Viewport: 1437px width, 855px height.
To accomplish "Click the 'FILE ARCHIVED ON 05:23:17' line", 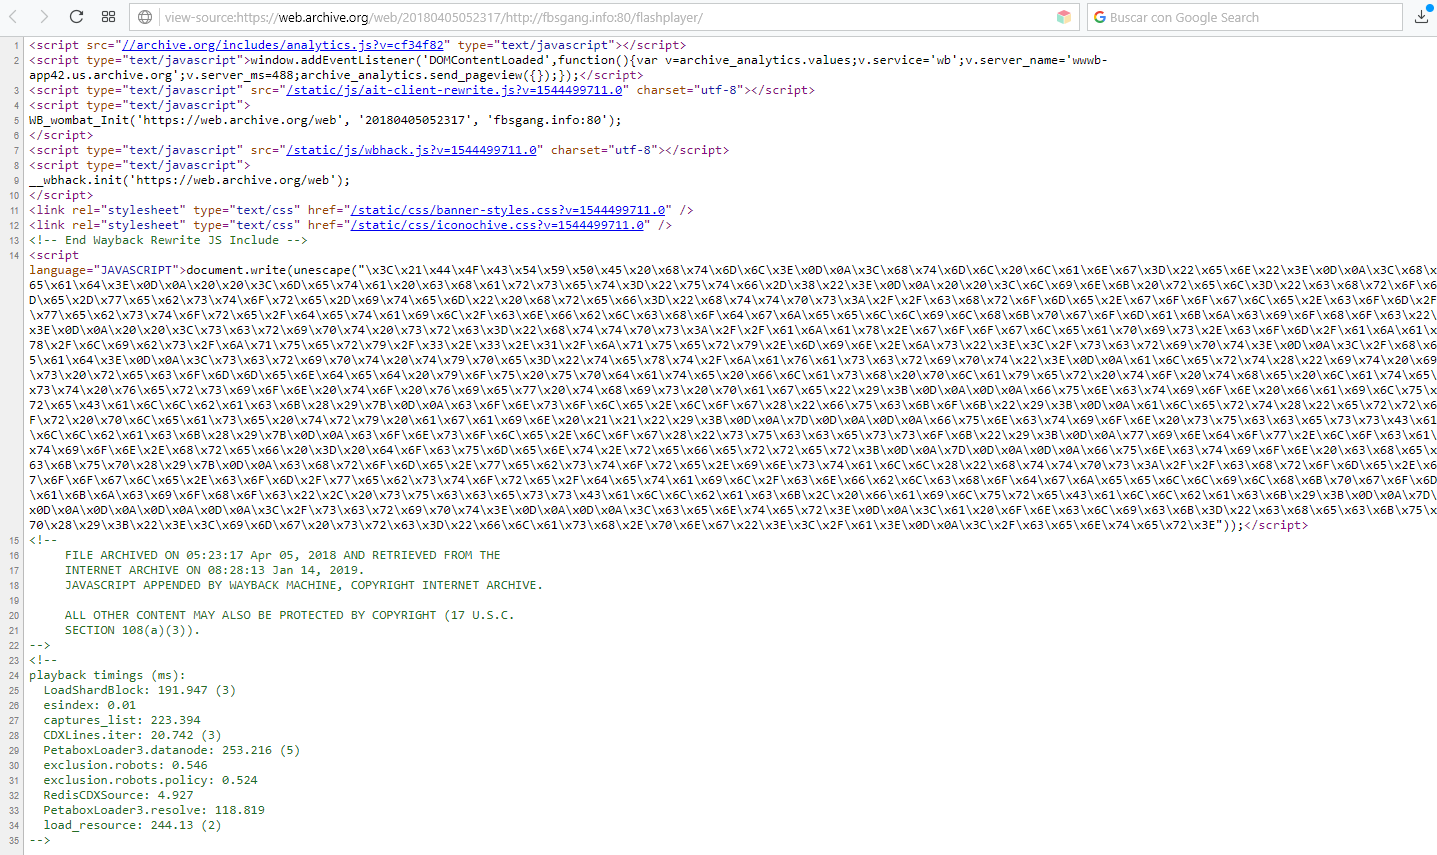I will 283,555.
